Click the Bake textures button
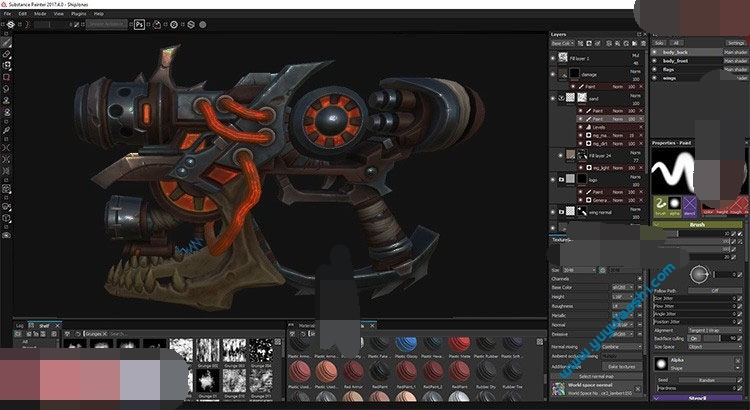 click(621, 366)
